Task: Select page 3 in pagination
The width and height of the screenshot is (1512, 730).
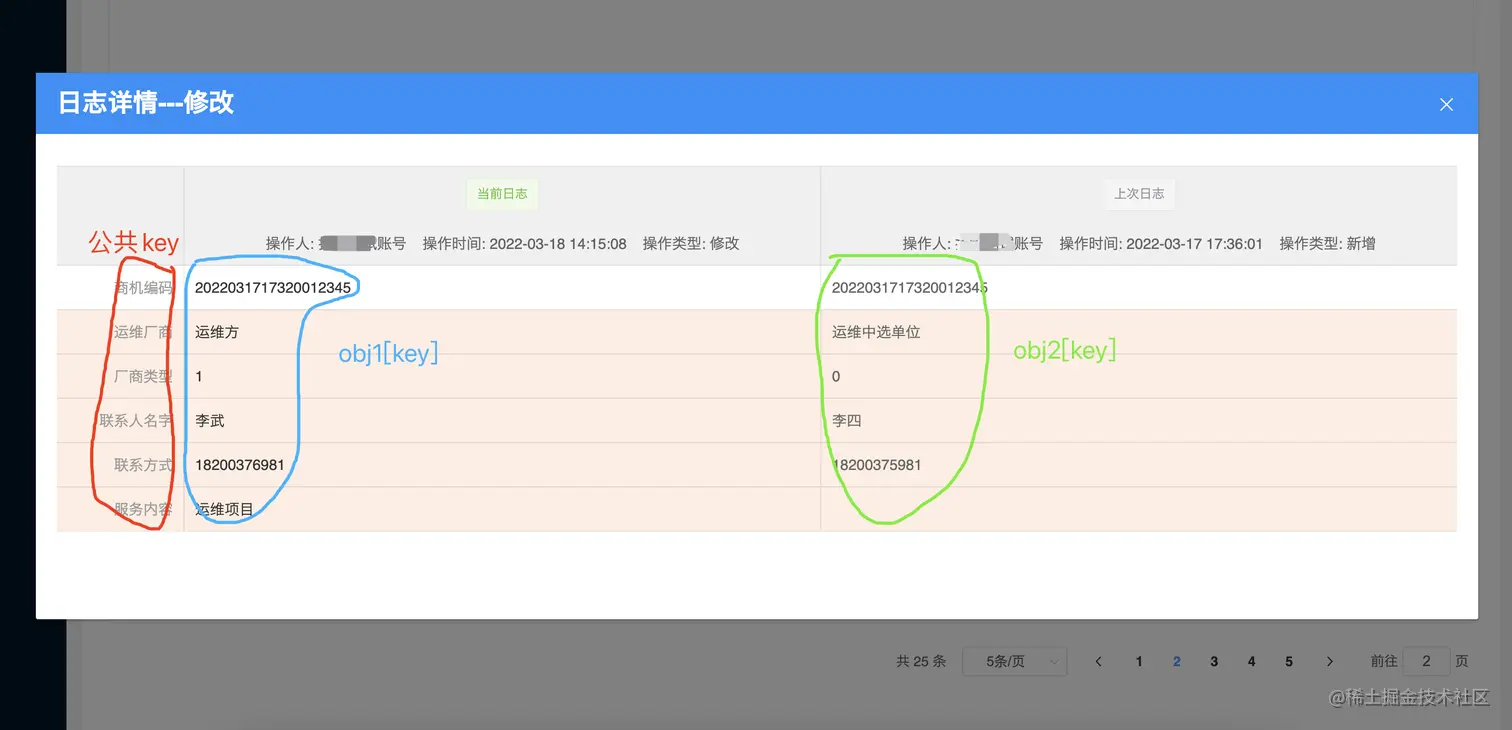Action: pyautogui.click(x=1214, y=661)
